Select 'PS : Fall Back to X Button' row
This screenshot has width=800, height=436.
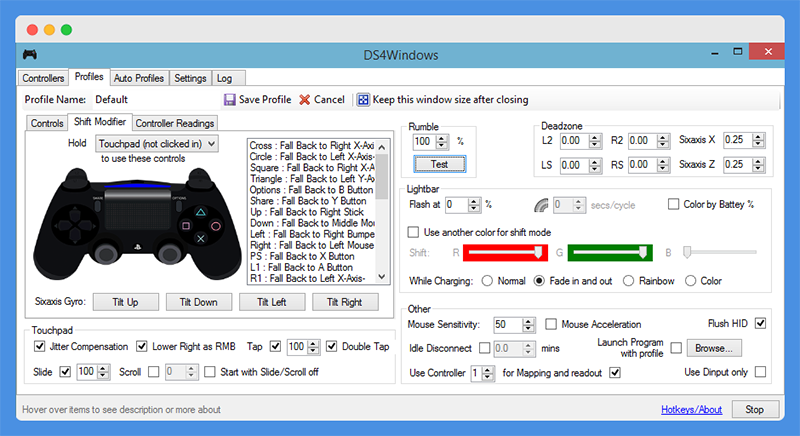311,256
